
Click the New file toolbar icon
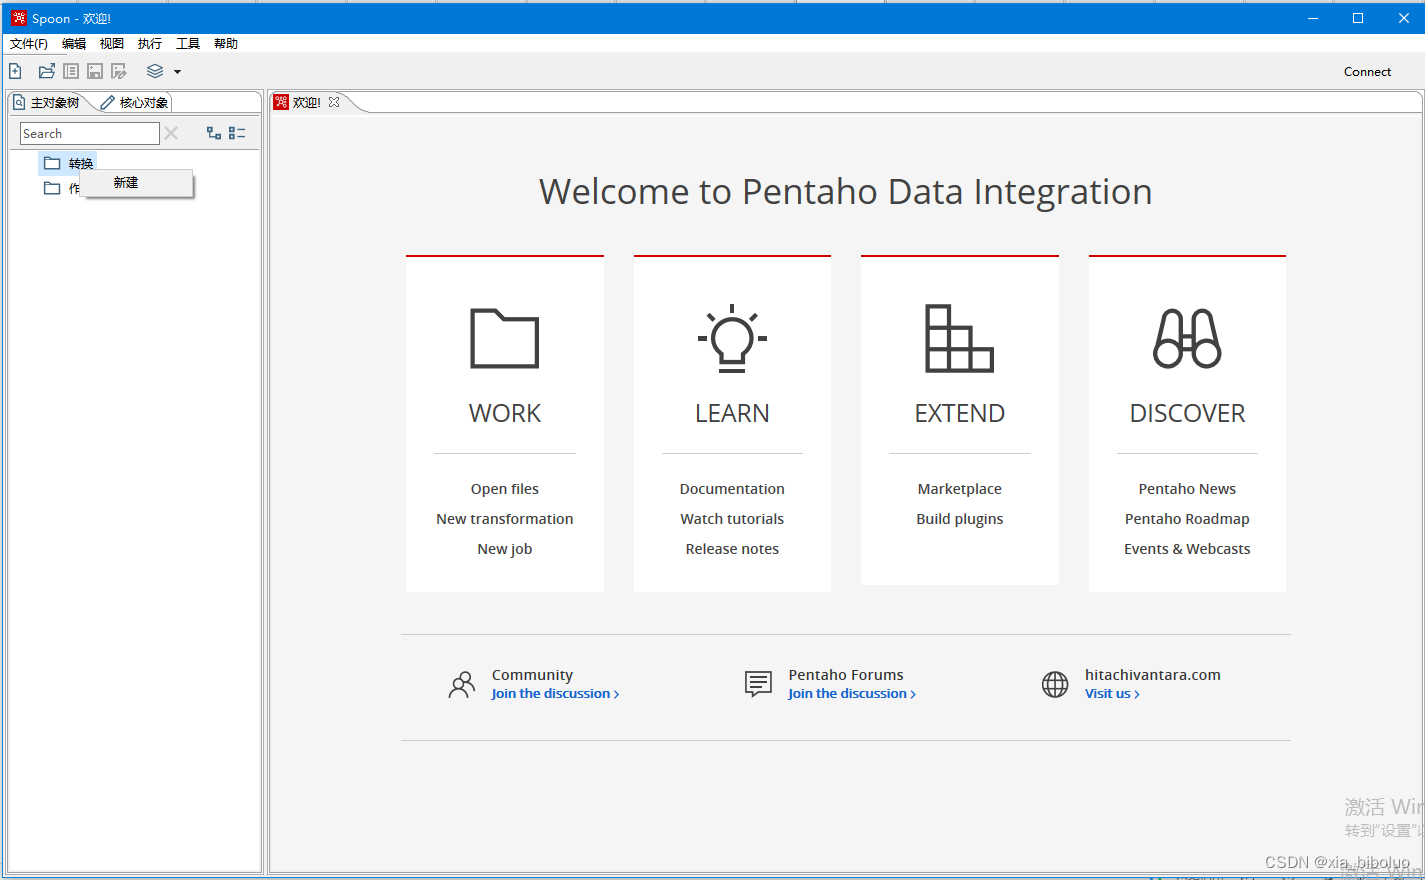[x=15, y=71]
